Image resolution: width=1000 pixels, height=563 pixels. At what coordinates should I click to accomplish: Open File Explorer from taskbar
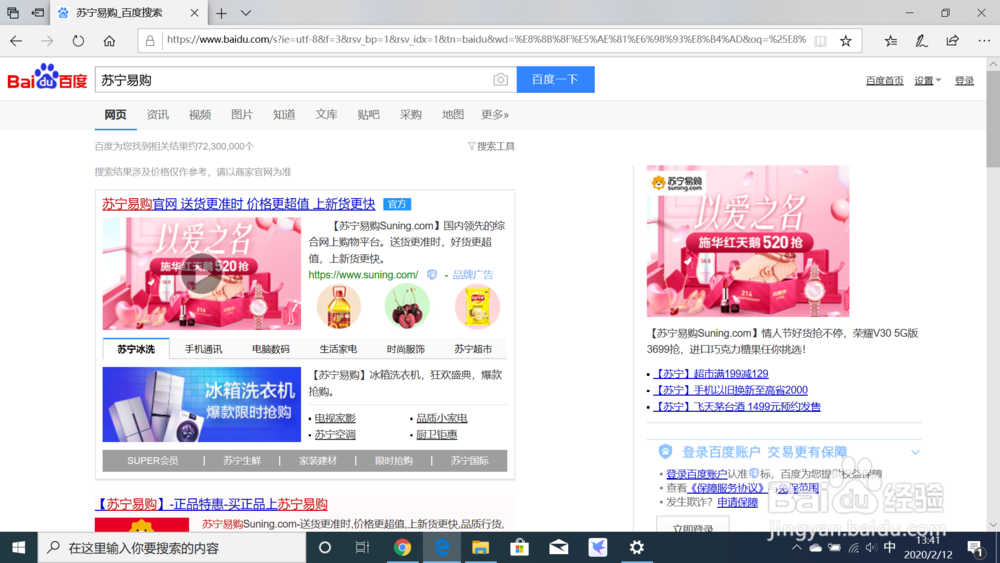480,548
